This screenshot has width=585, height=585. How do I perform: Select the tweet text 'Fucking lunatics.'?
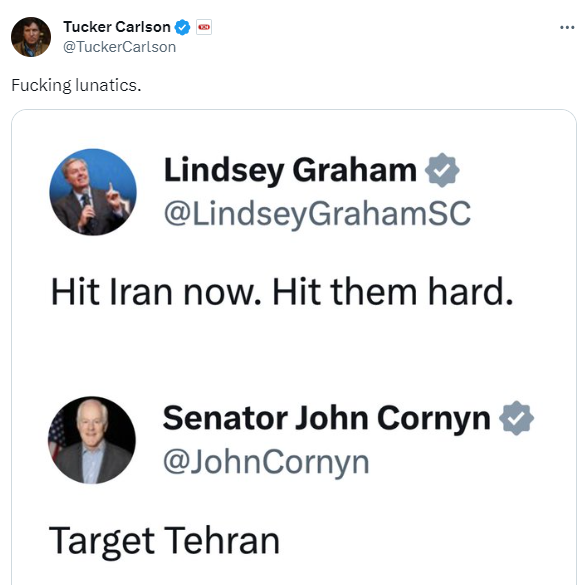point(76,85)
